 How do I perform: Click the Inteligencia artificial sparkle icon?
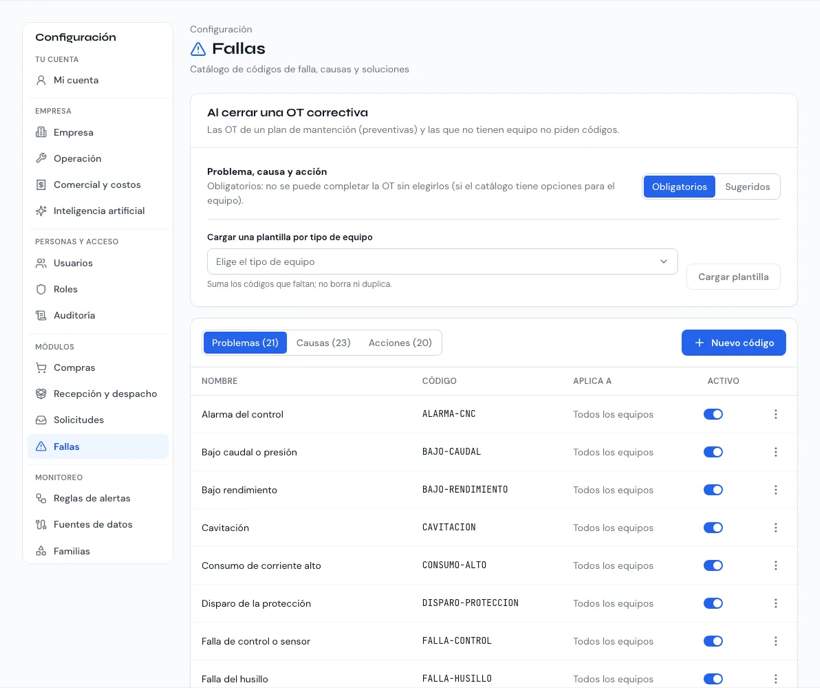(x=41, y=211)
